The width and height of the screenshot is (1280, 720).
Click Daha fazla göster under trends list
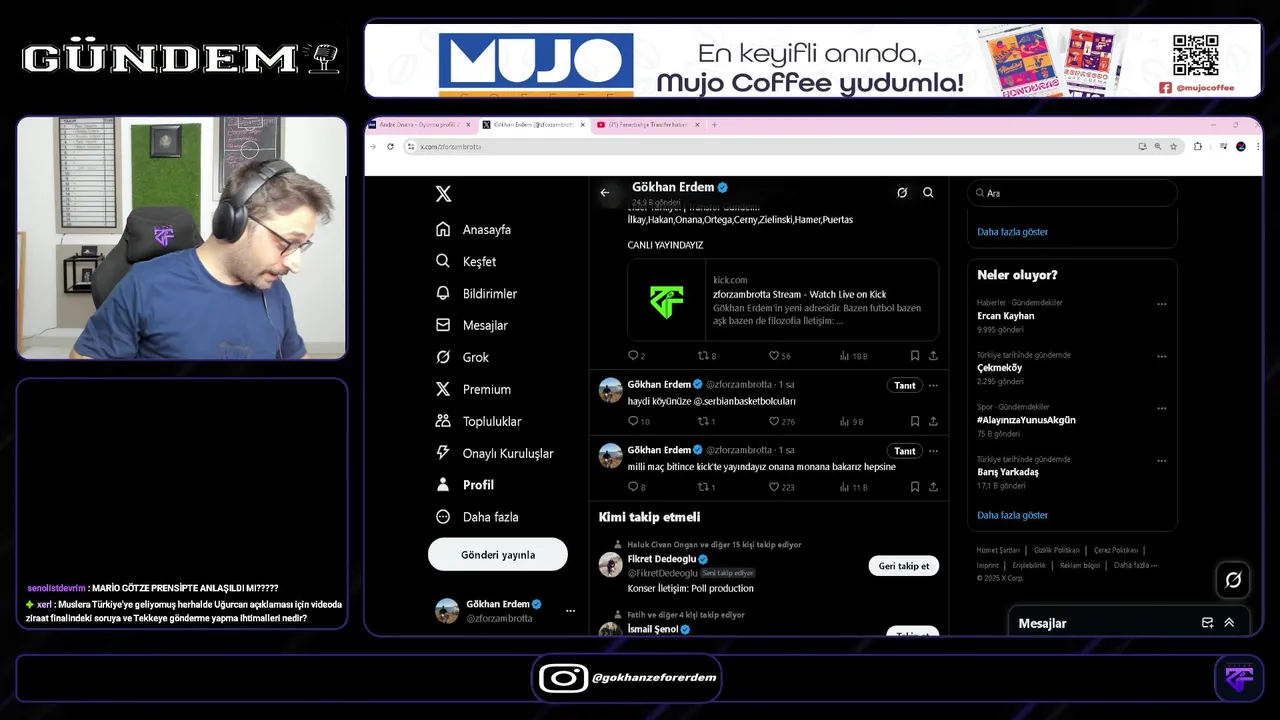1012,515
